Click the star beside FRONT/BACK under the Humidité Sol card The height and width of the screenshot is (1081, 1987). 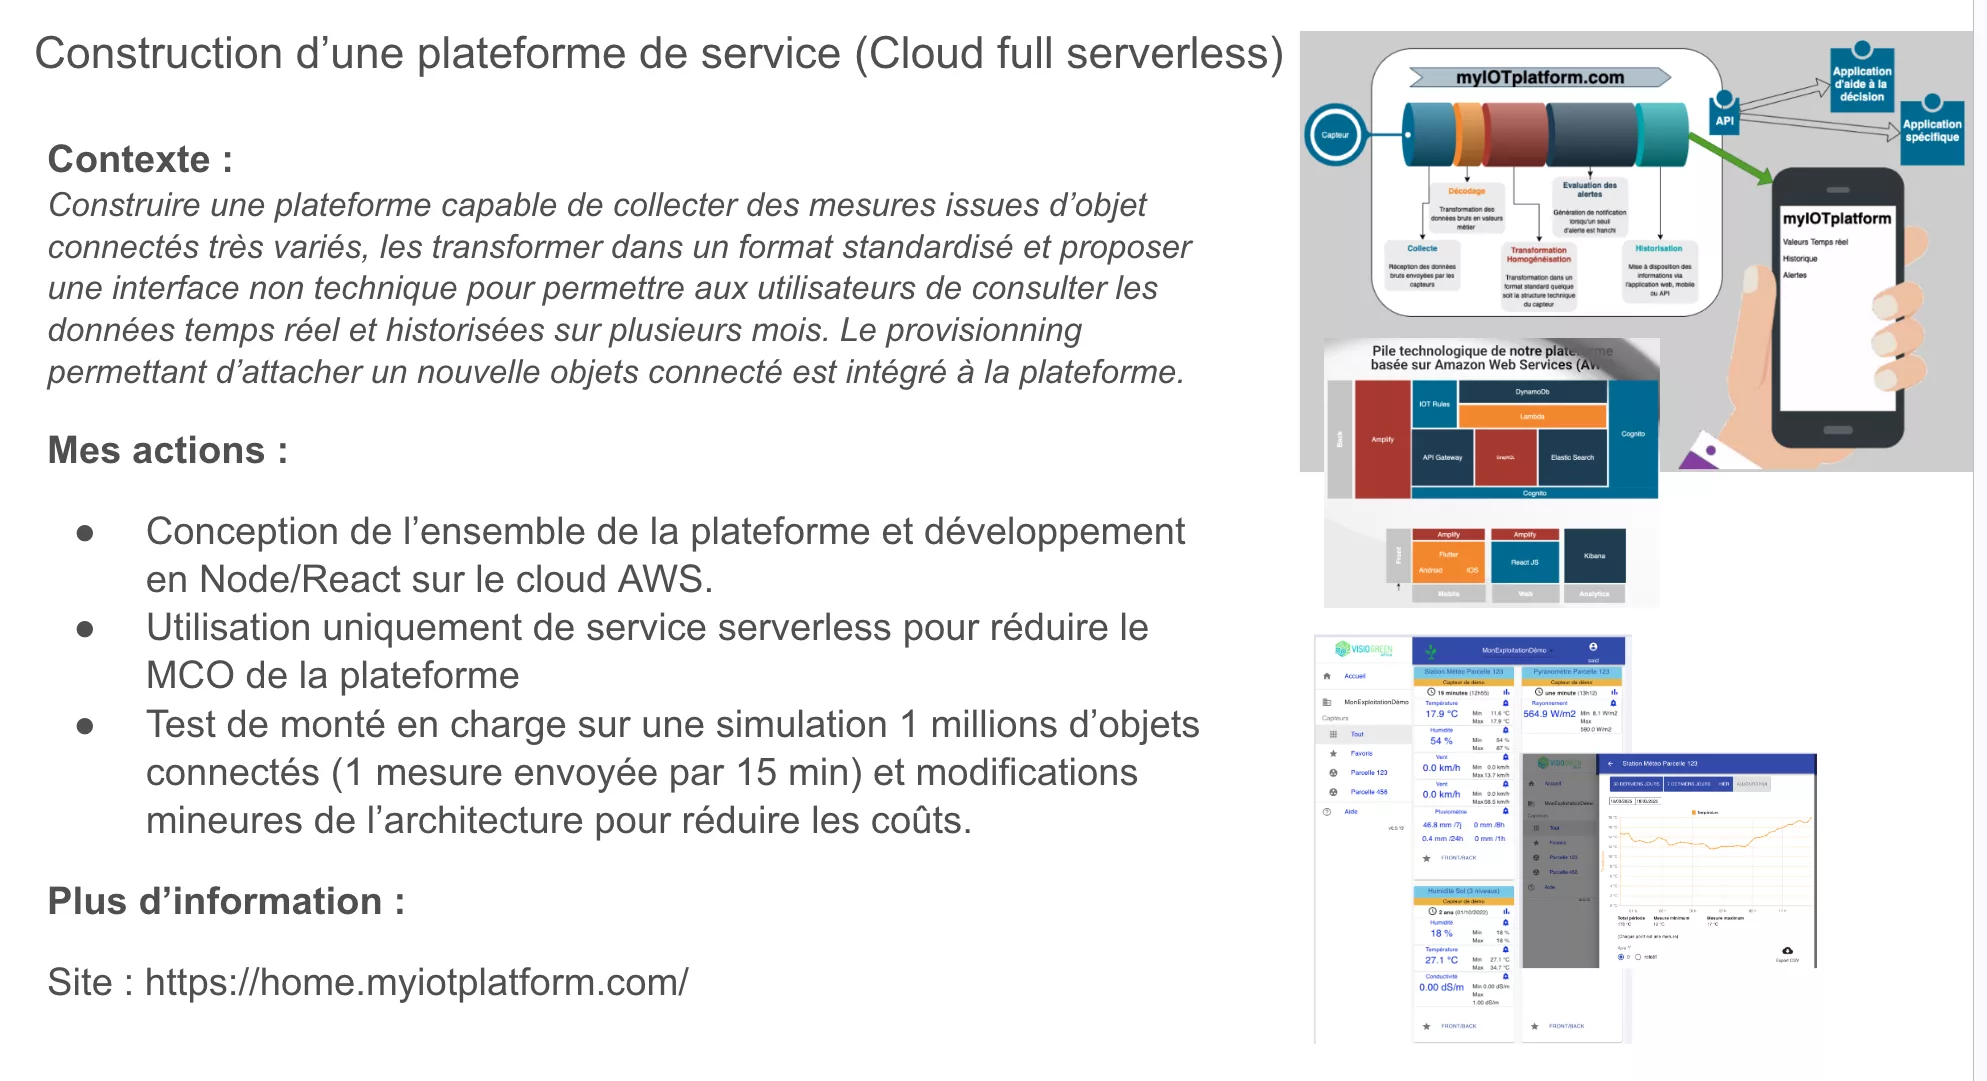(1426, 1026)
